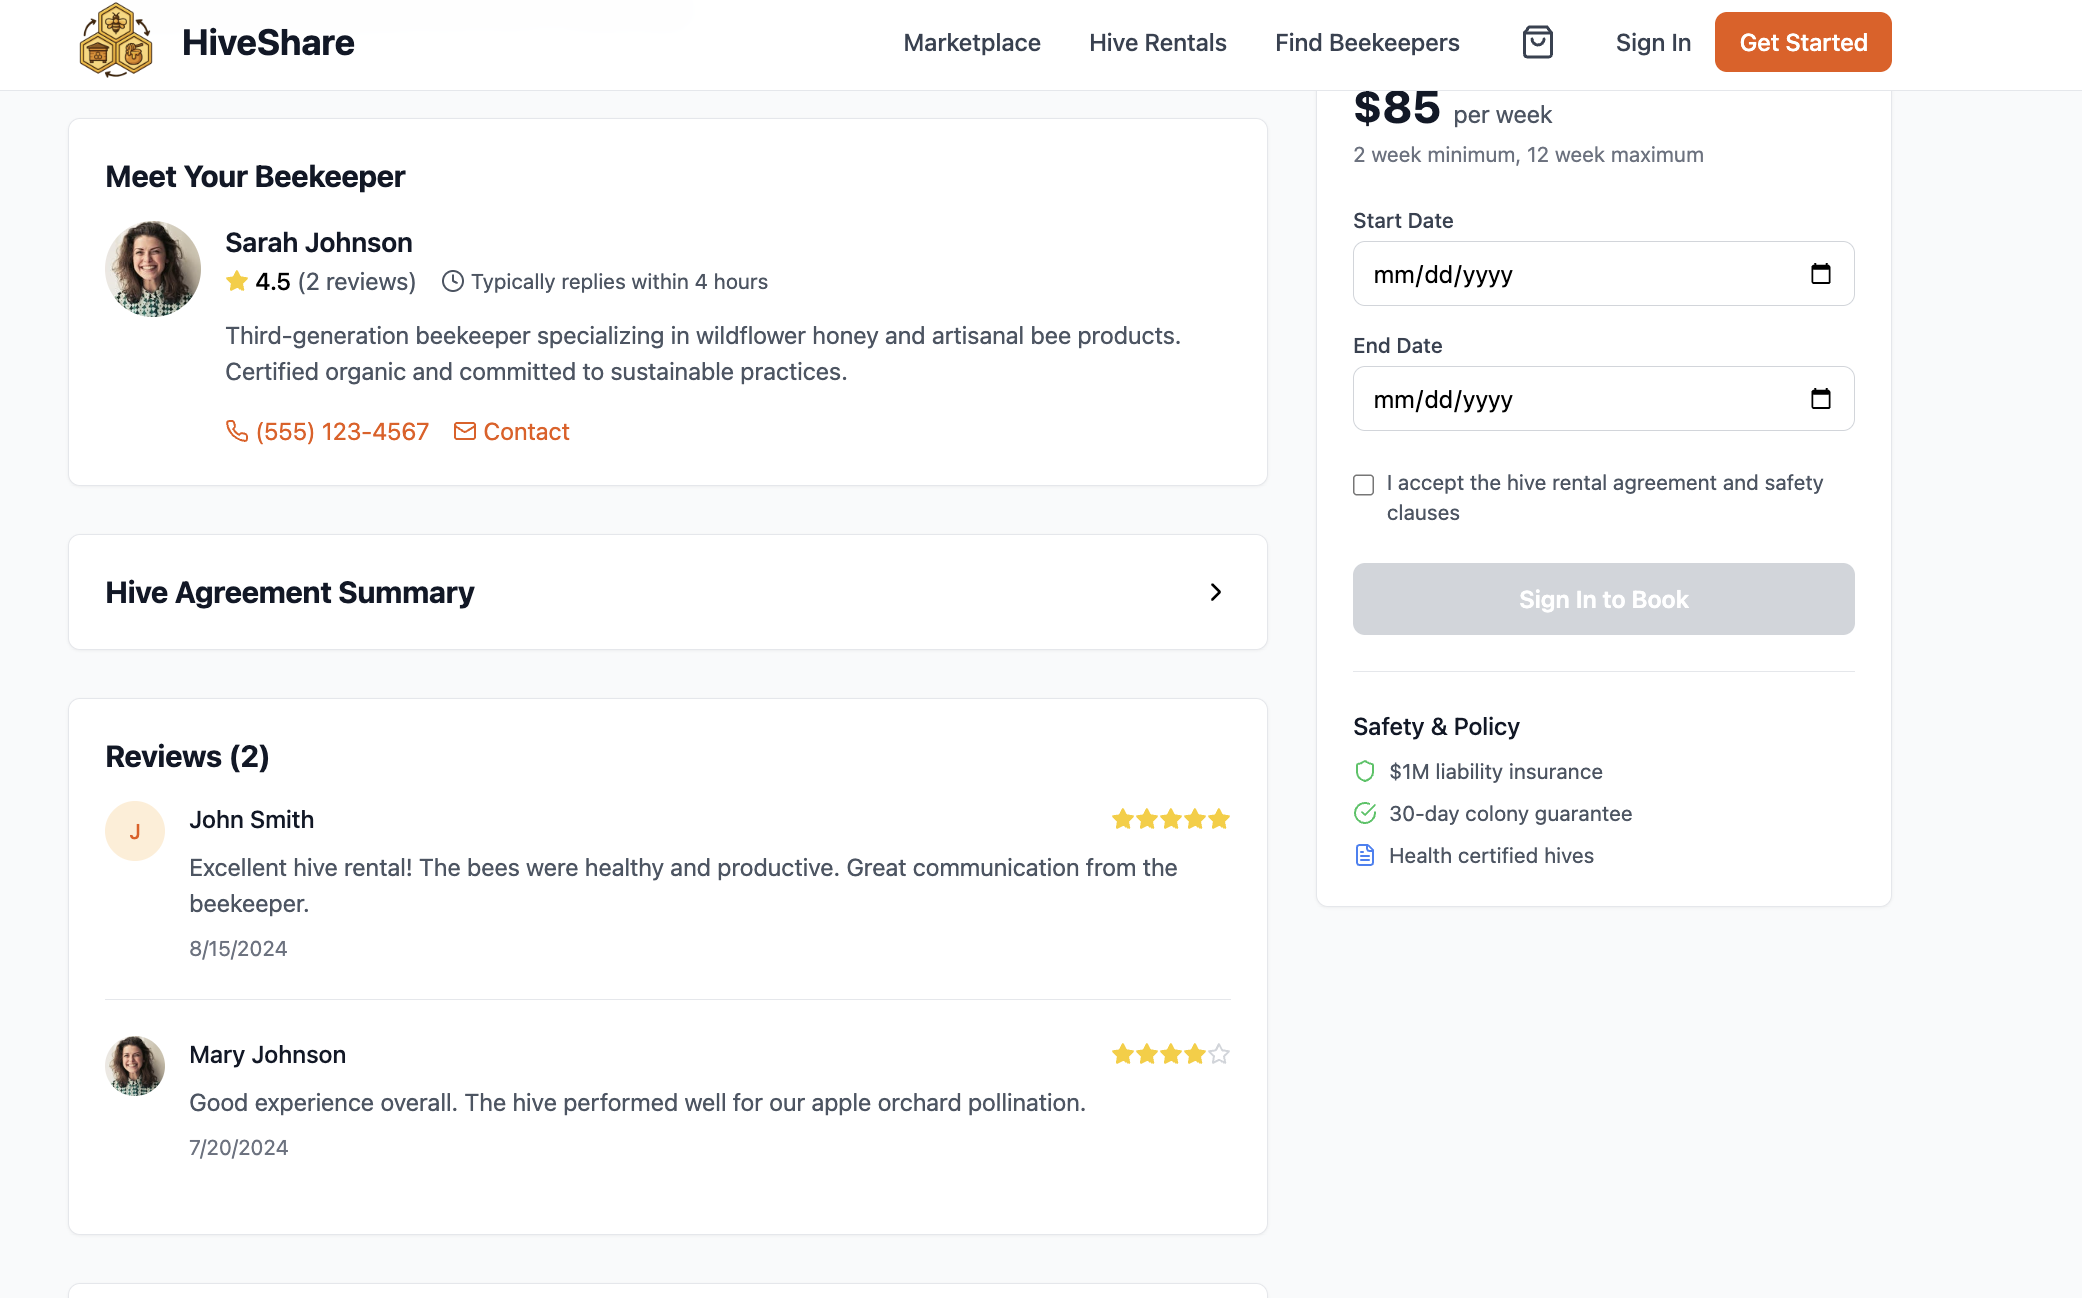Navigate to Find Beekeepers
Viewport: 2082px width, 1298px height.
(1366, 43)
